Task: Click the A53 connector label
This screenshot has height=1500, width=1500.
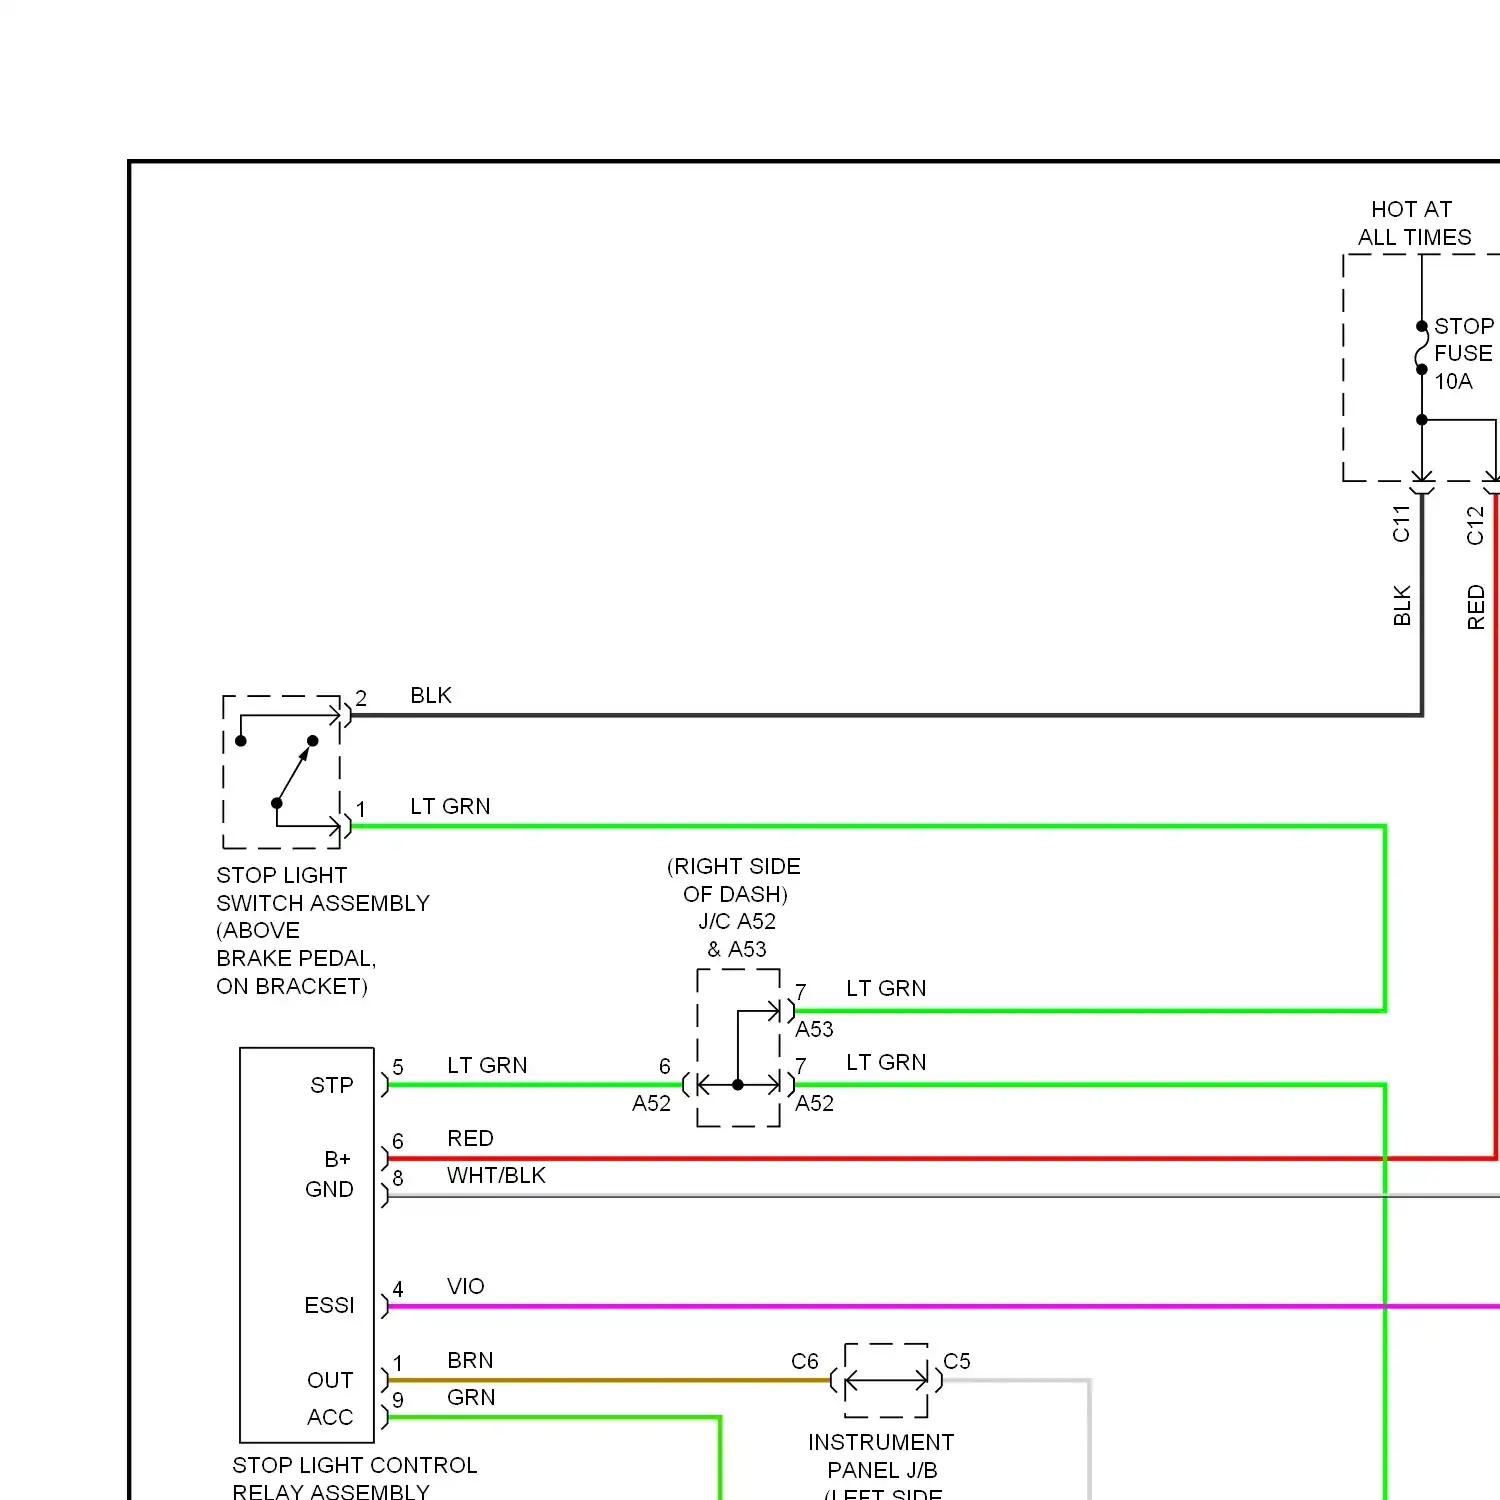Action: click(814, 1029)
